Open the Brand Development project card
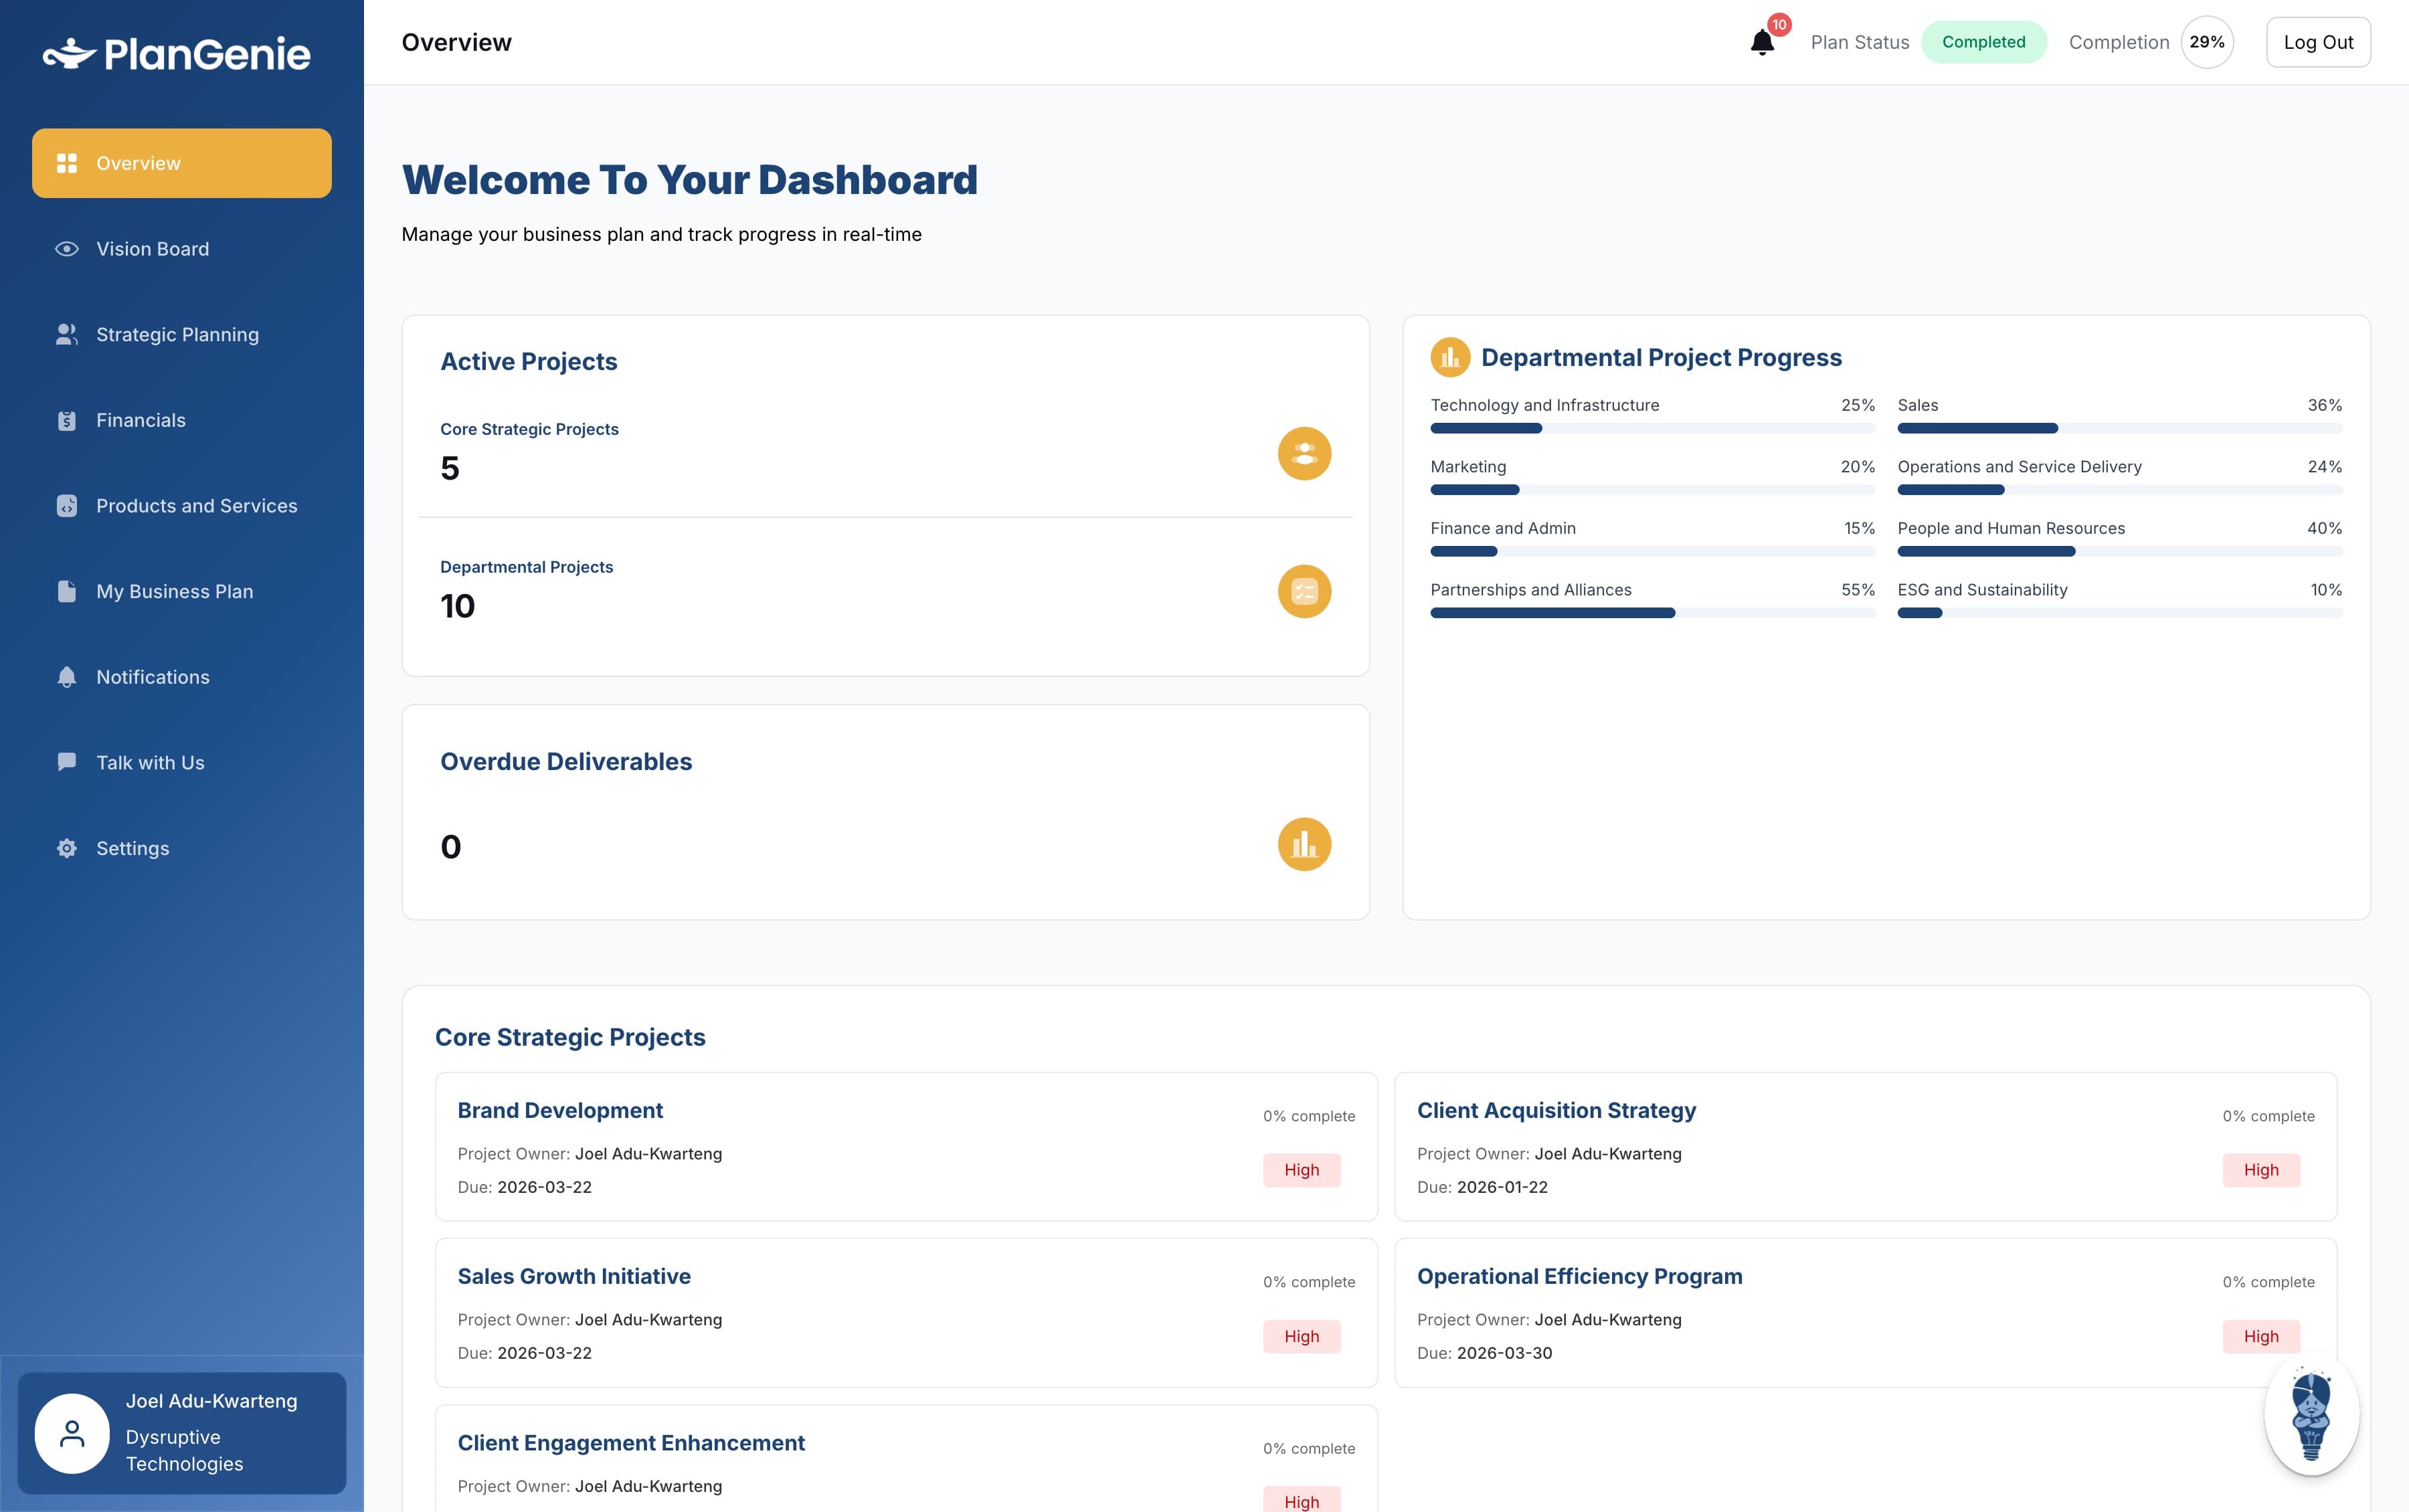This screenshot has height=1512, width=2409. click(560, 1110)
